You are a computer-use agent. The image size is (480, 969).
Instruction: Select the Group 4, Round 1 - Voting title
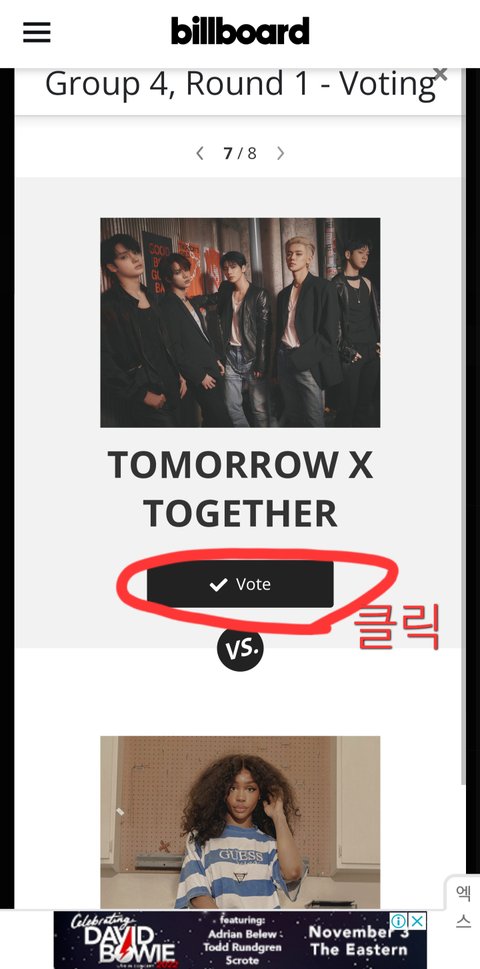pos(240,84)
